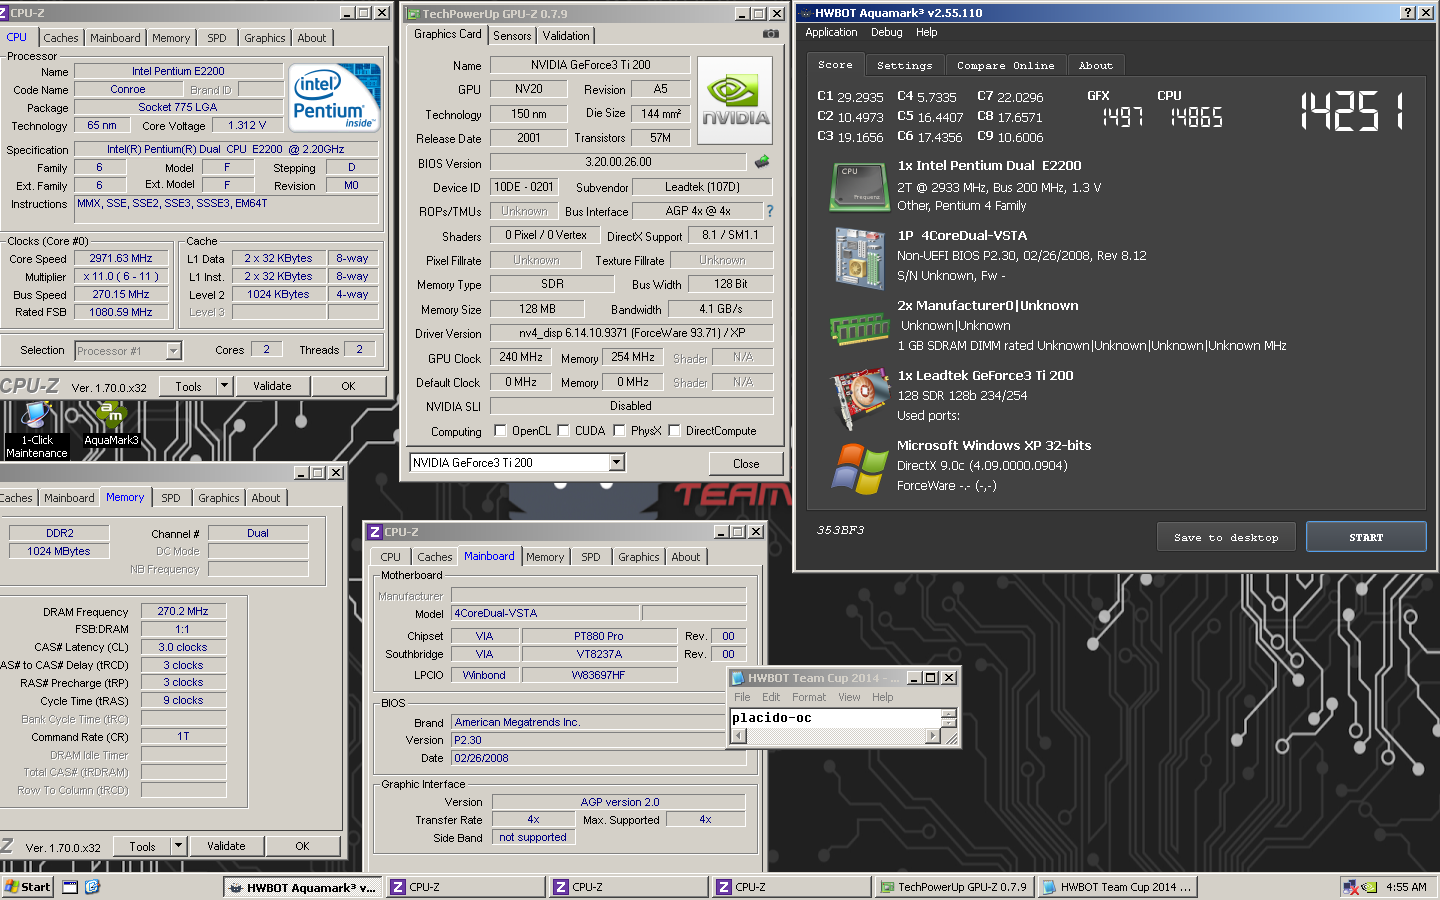Toggle the PhysX checkbox
This screenshot has width=1440, height=900.
(x=620, y=431)
